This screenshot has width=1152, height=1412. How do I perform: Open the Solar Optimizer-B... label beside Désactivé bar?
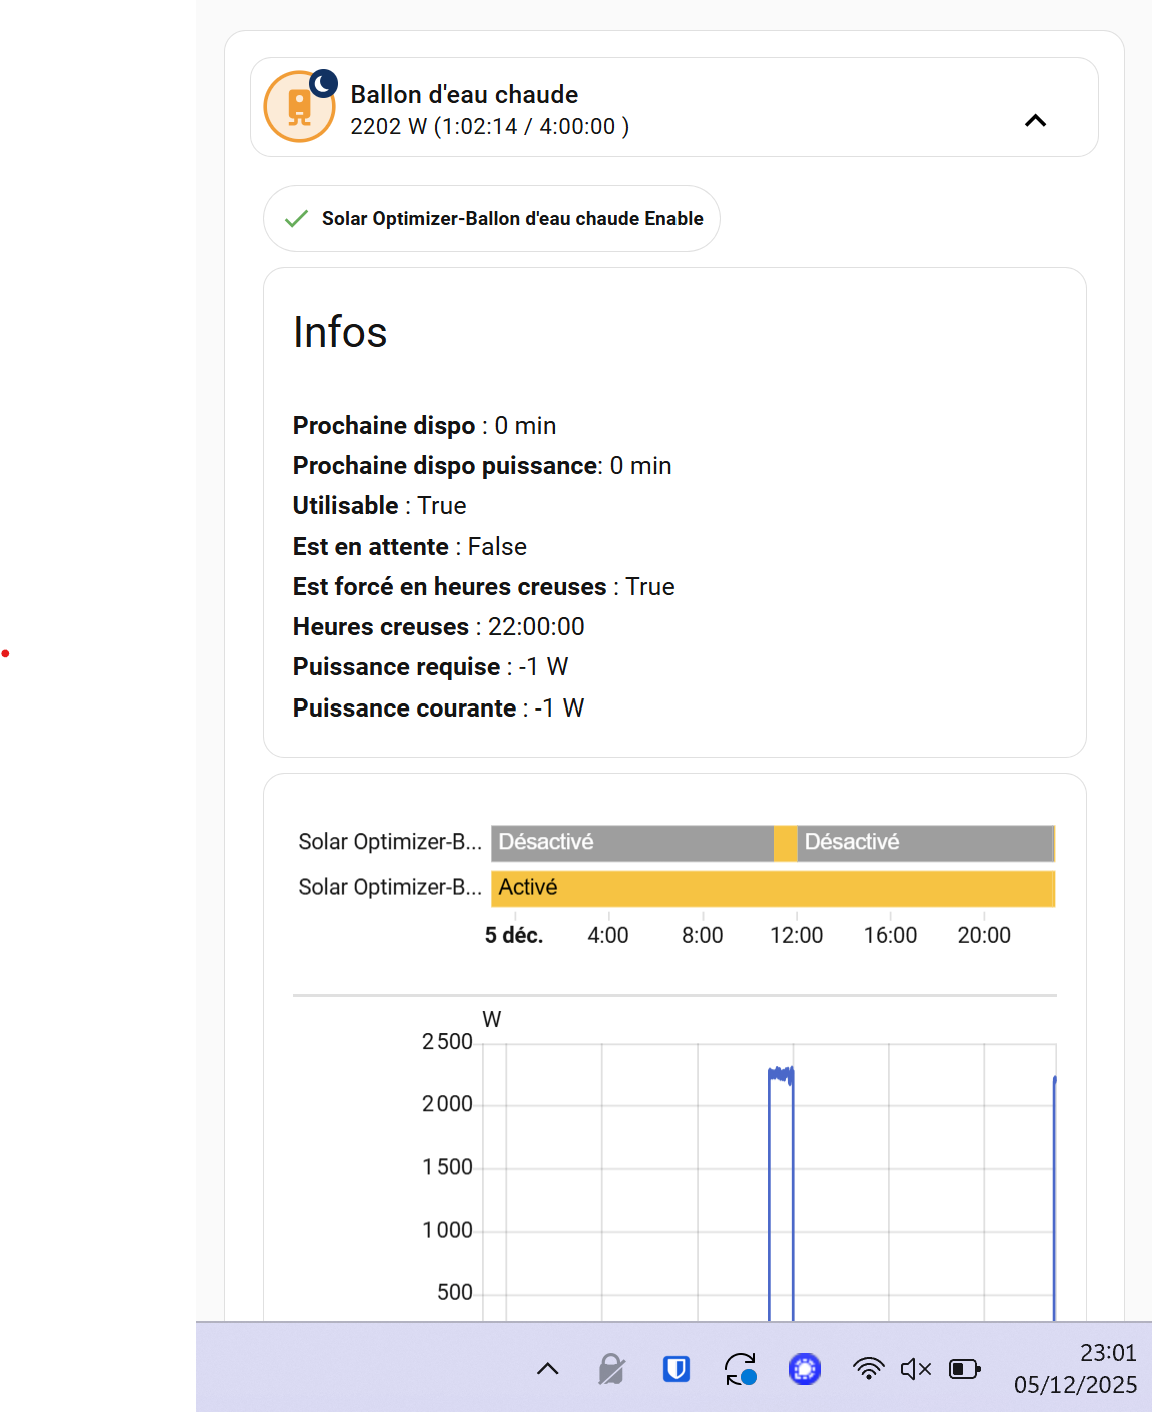pos(390,842)
